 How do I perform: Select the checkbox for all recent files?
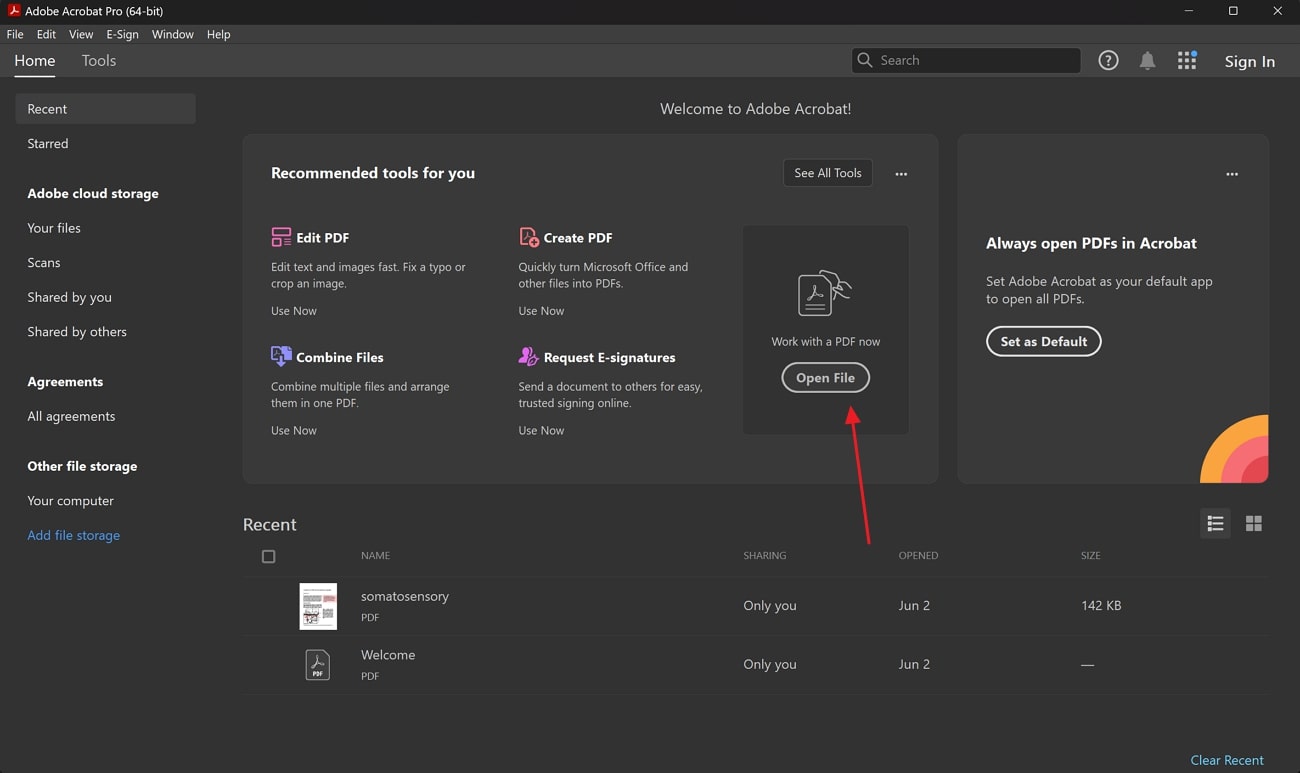click(268, 556)
